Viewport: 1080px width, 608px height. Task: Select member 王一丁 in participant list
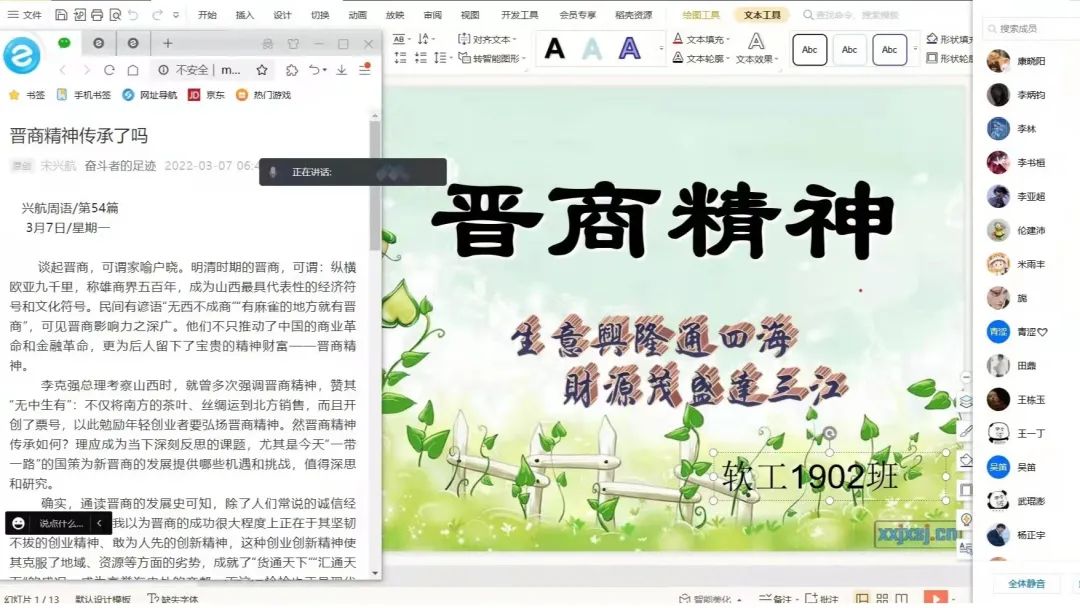click(x=1030, y=433)
